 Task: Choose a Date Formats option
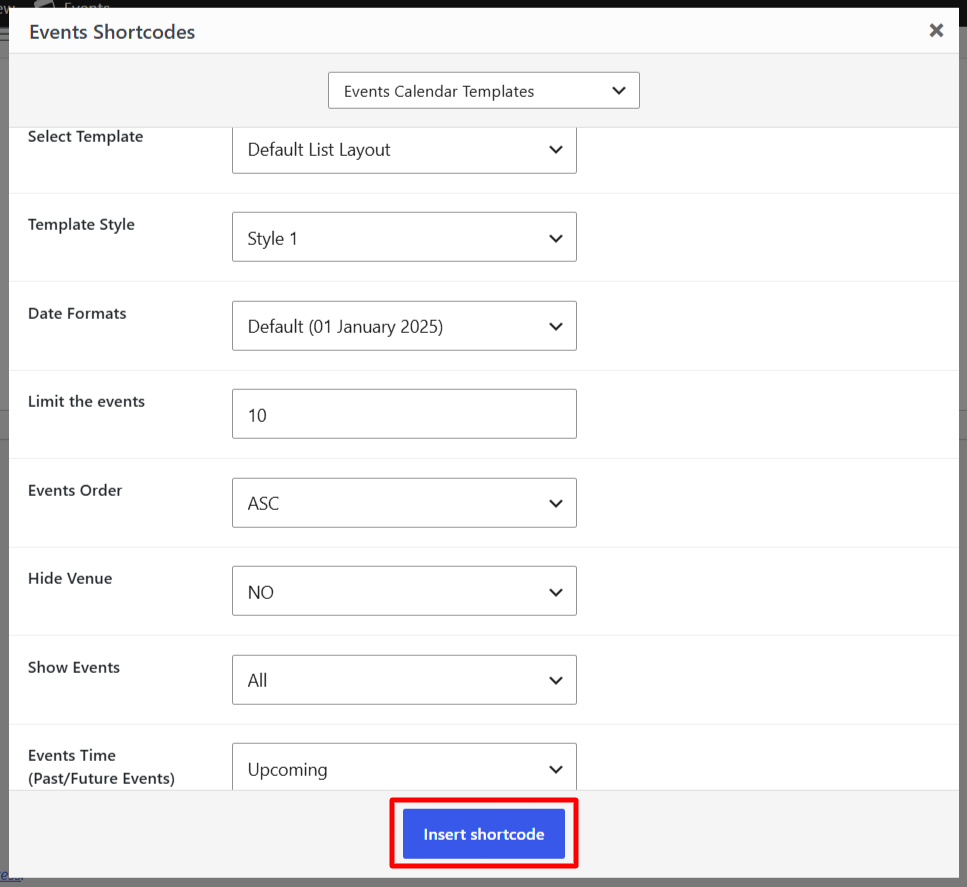coord(404,326)
